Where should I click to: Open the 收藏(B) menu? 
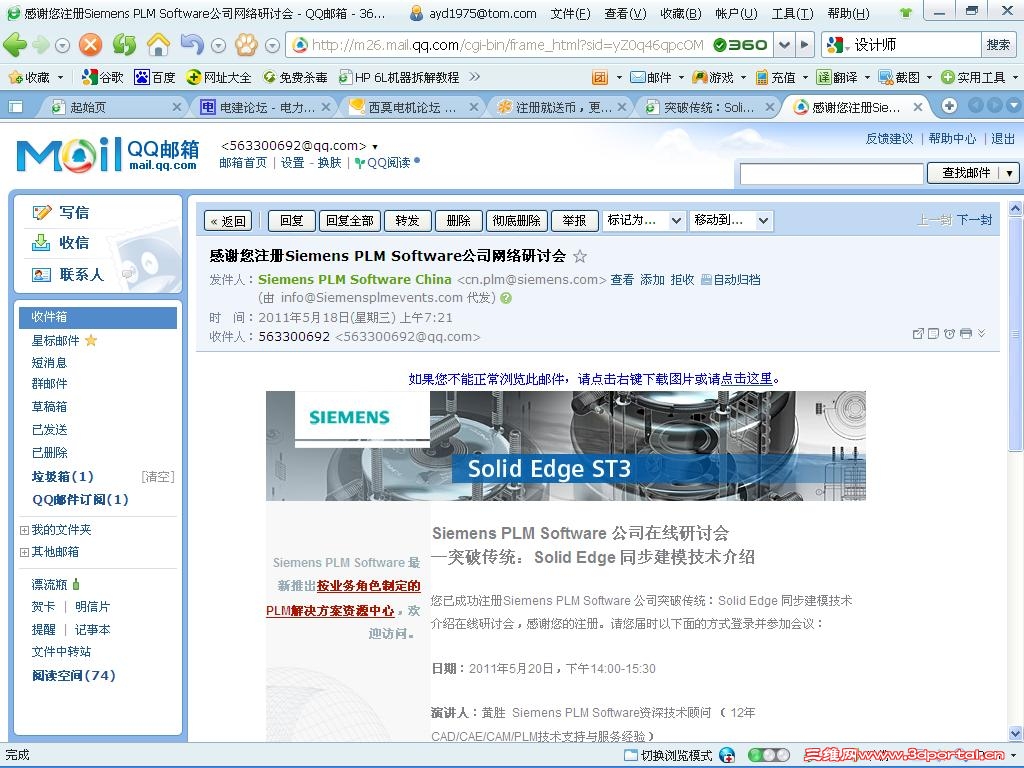[x=680, y=13]
